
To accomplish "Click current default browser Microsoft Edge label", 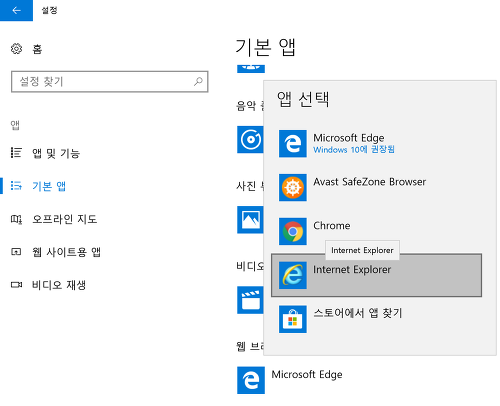I will [x=307, y=374].
